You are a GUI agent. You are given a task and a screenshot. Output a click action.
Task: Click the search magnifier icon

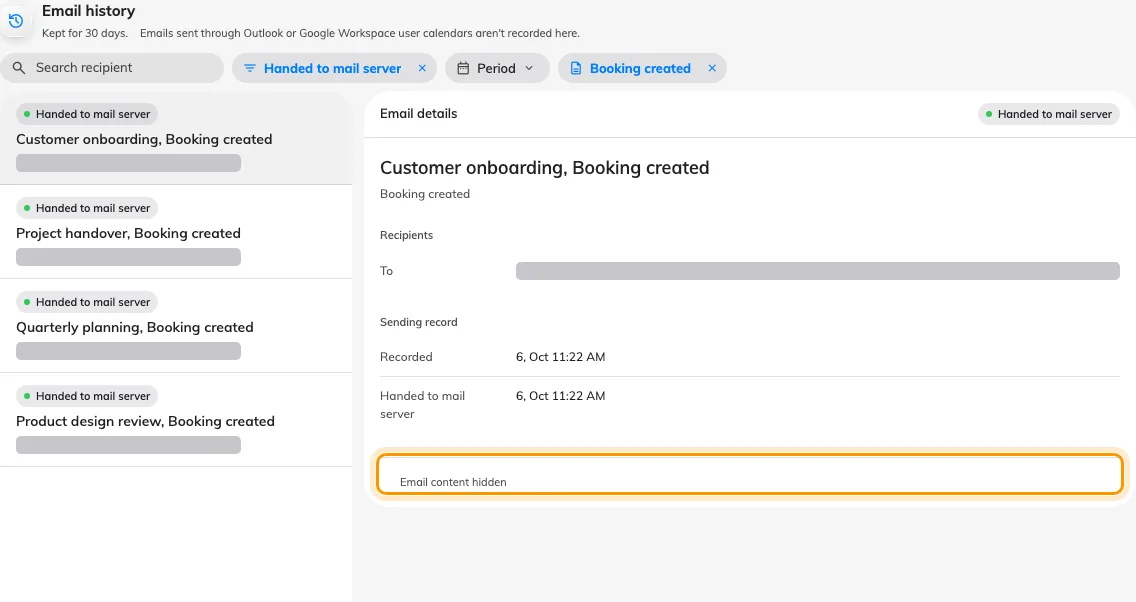tap(19, 67)
